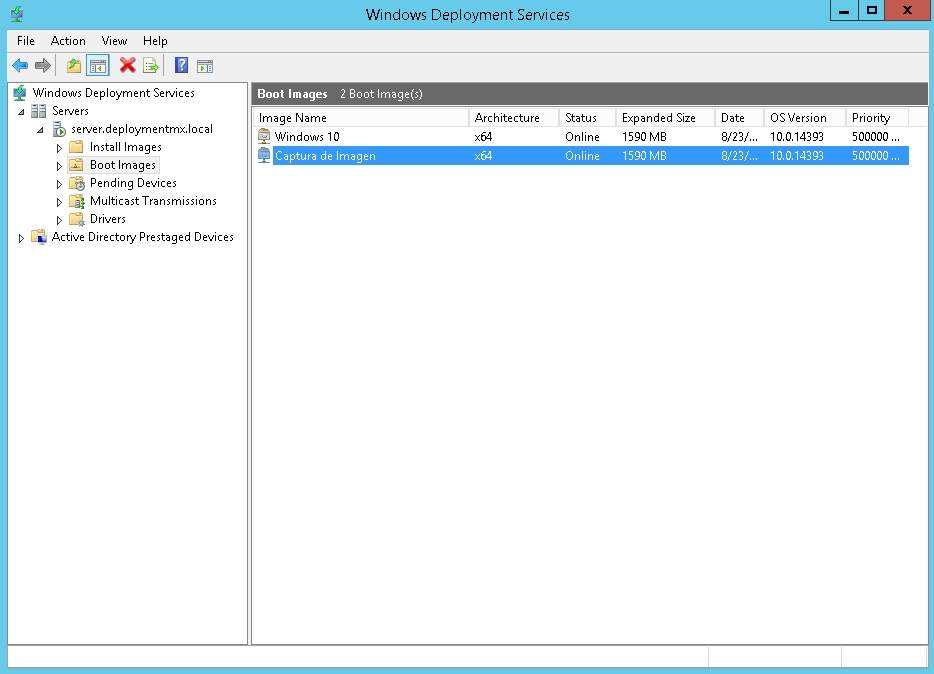Toggle Show/Hide Console Tree toolbar icon
The height and width of the screenshot is (674, 934).
pos(98,66)
